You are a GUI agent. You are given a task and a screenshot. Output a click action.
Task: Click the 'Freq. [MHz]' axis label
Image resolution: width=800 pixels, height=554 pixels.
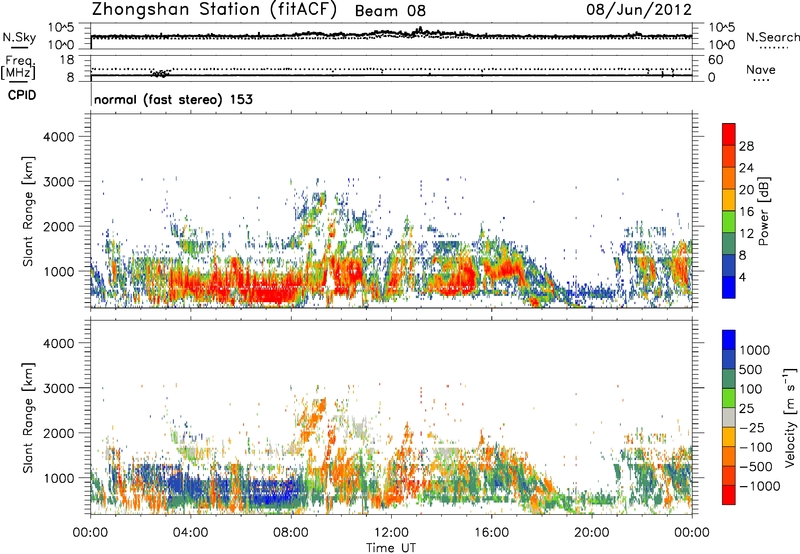tap(18, 67)
